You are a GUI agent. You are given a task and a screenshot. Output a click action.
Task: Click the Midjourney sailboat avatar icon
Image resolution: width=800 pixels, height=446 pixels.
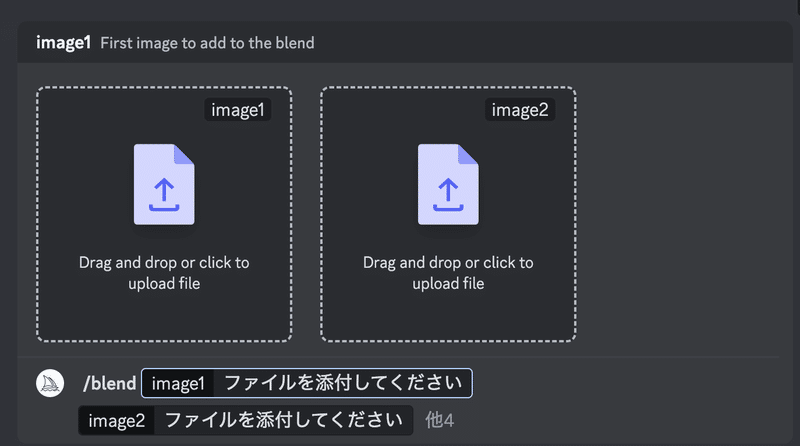click(x=50, y=383)
